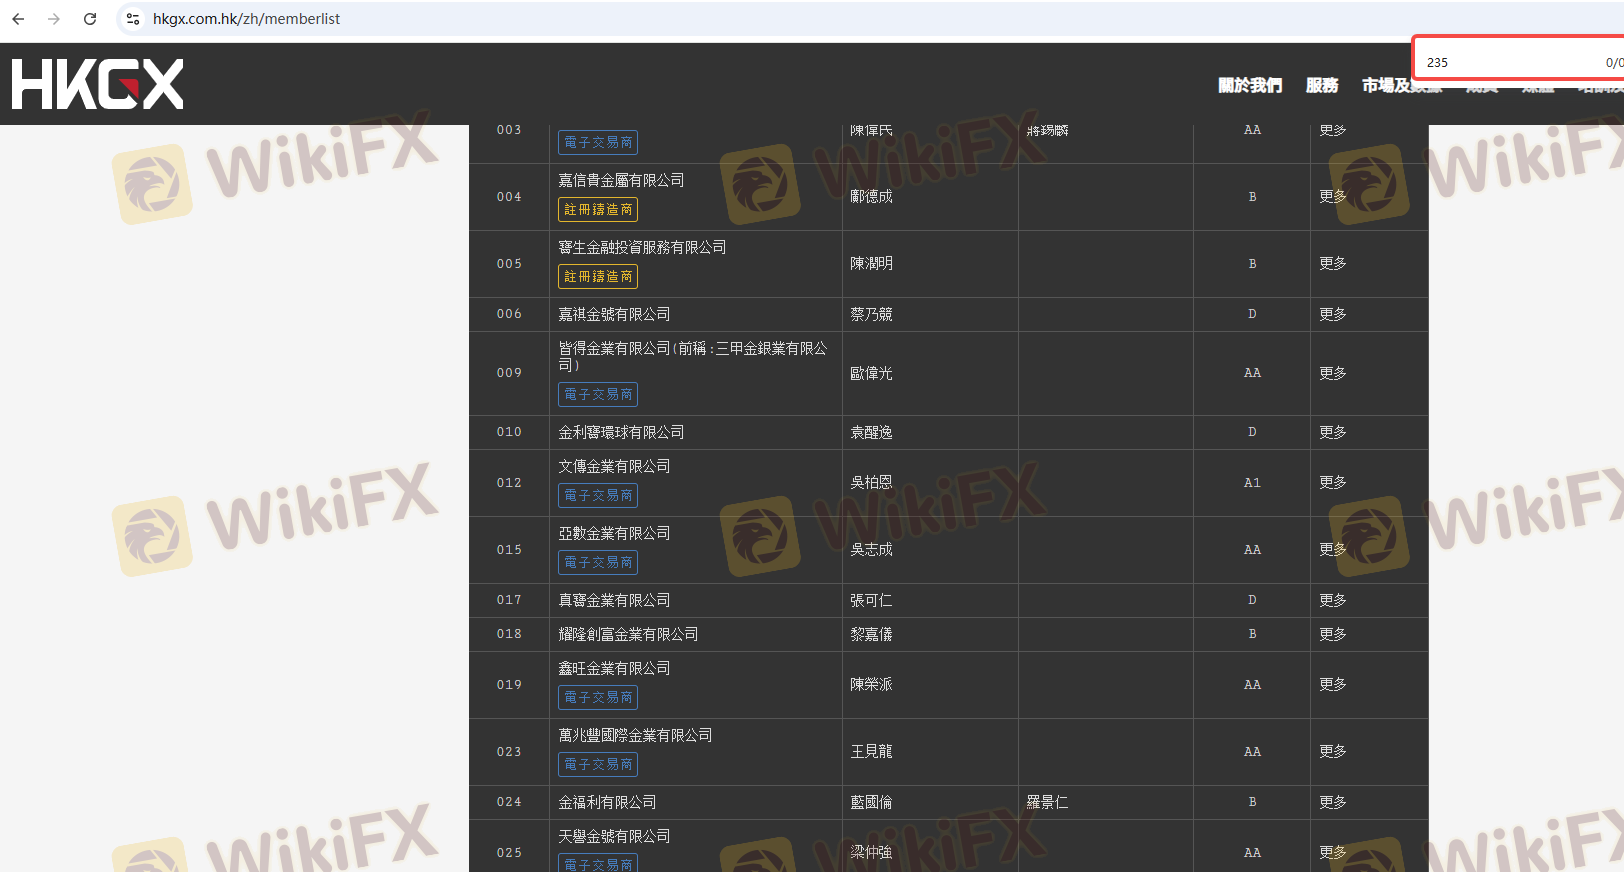This screenshot has height=872, width=1624.
Task: Select company name 亞數金業有限公司
Action: [614, 534]
